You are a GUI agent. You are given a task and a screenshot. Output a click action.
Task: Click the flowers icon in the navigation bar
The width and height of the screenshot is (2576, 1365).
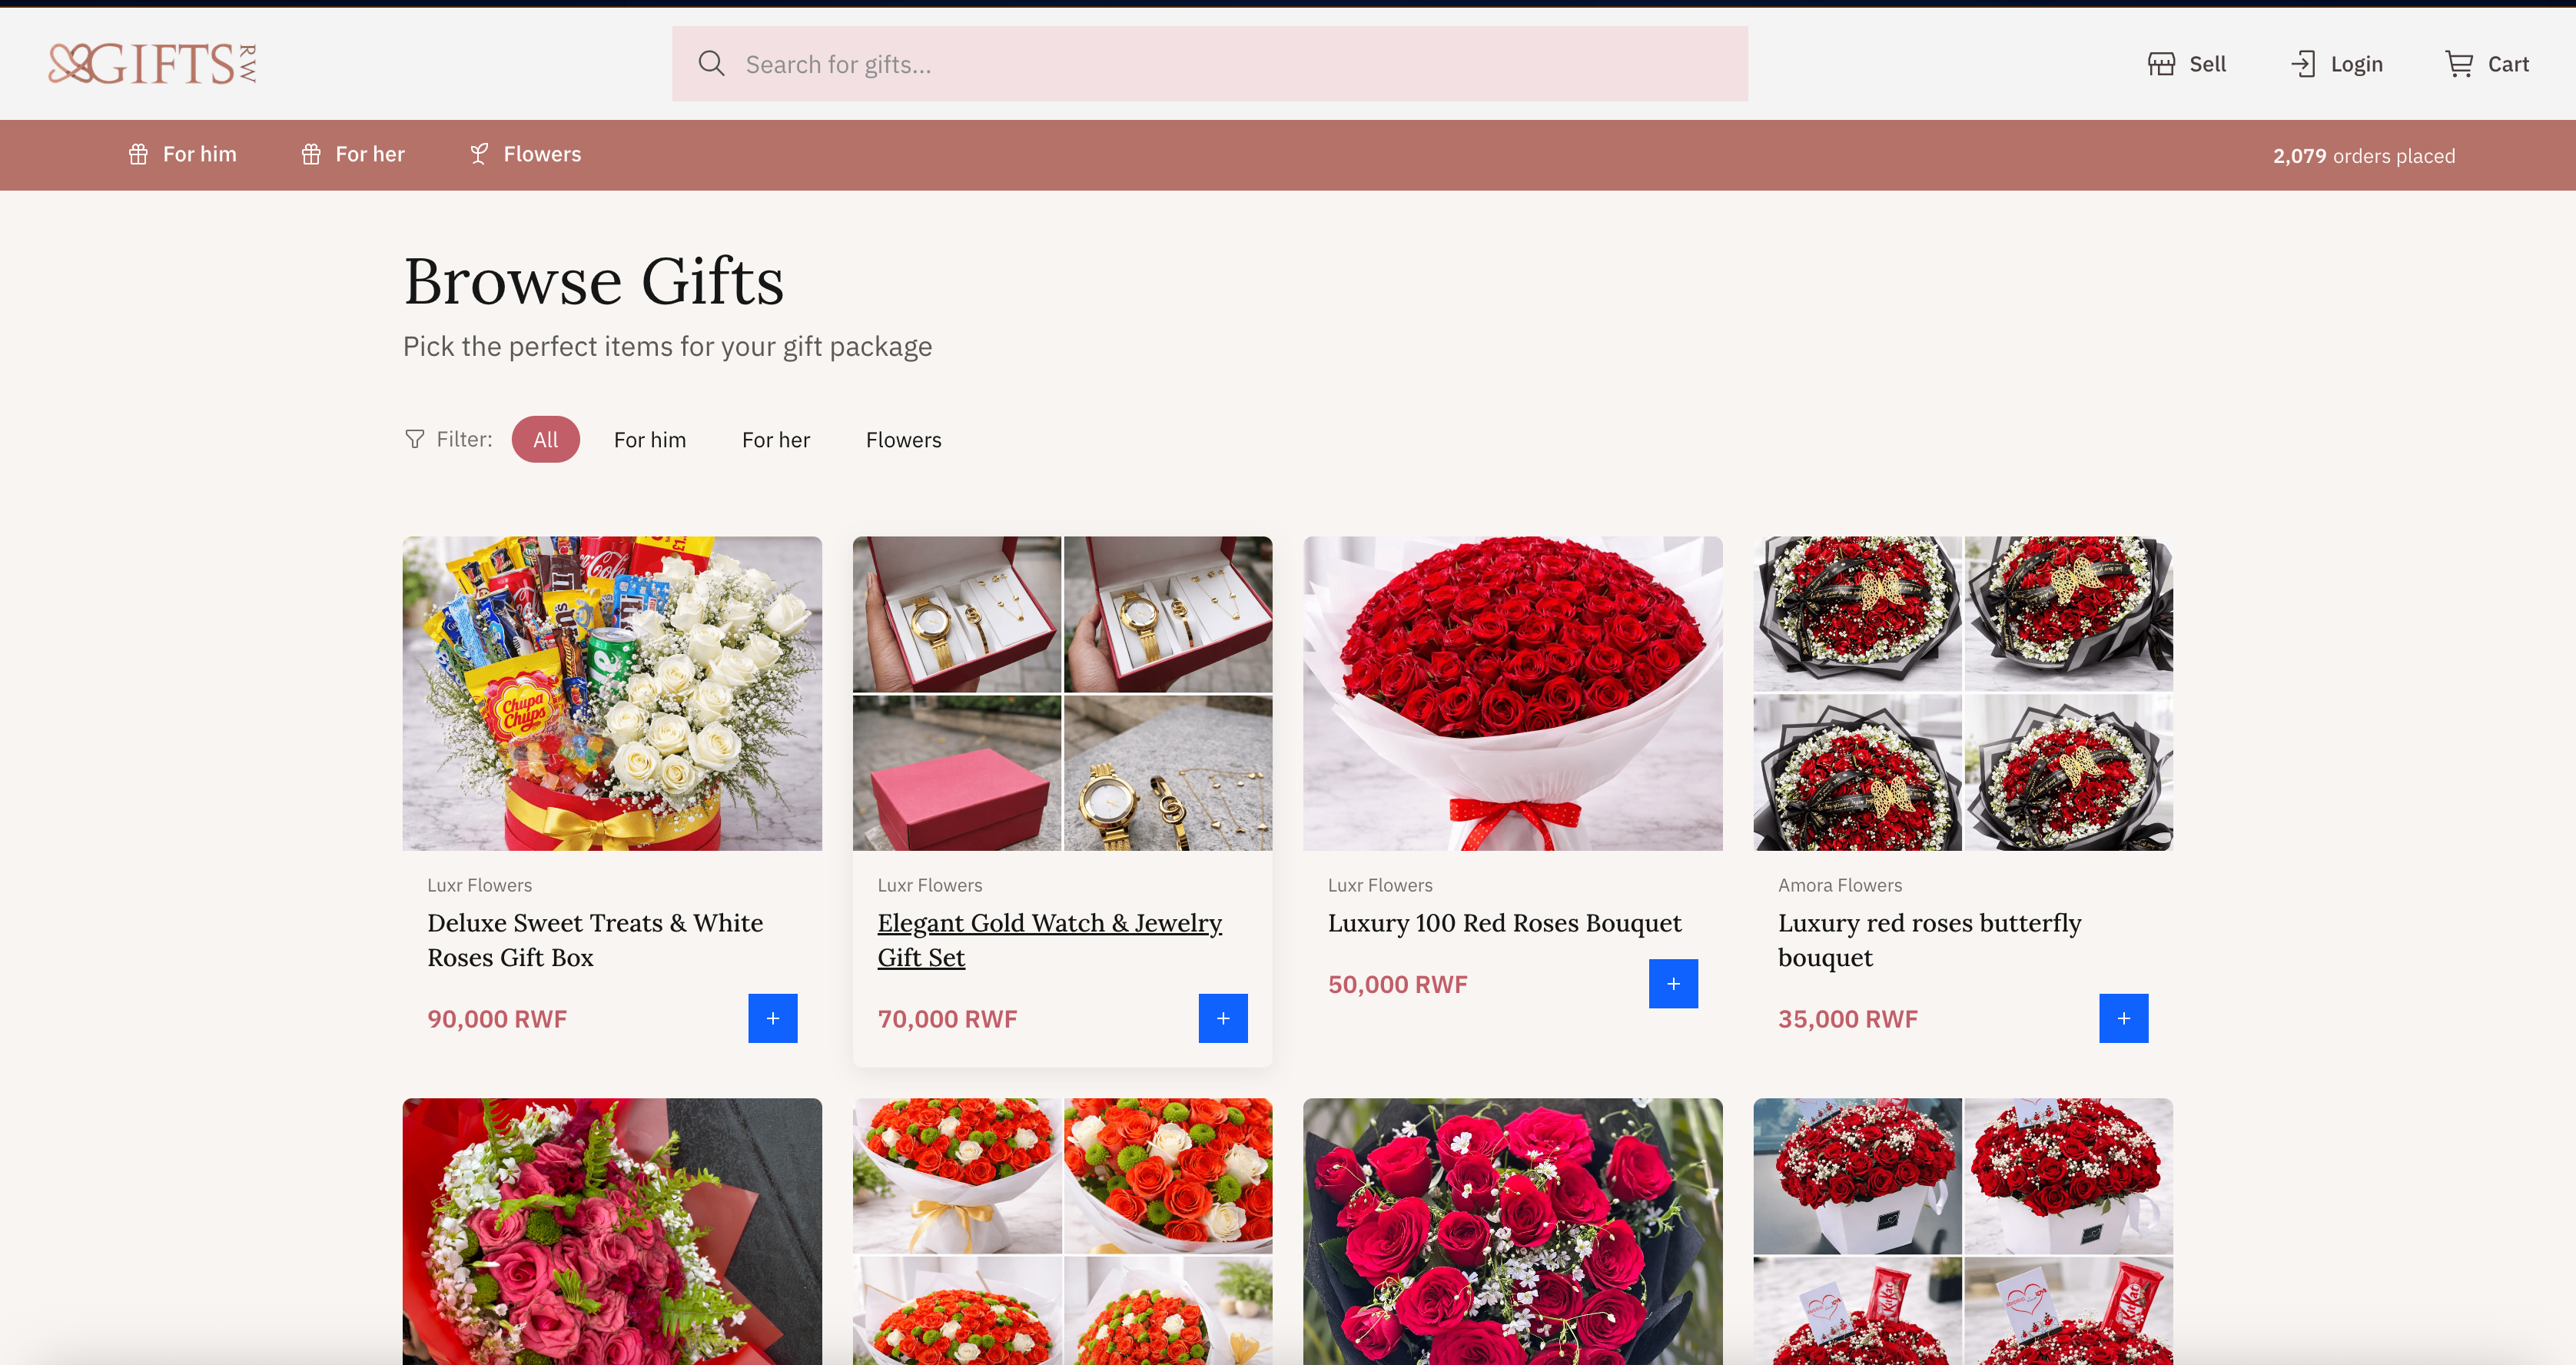click(480, 154)
